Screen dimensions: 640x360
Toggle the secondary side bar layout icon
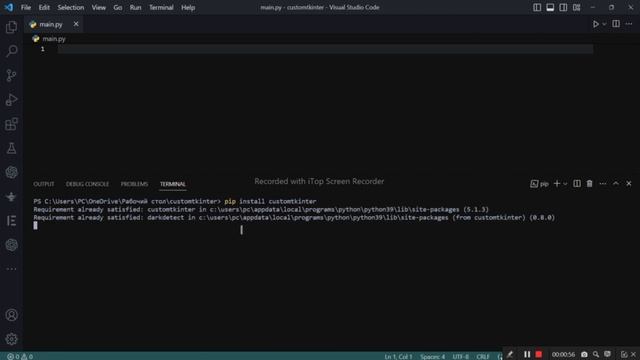(x=563, y=7)
